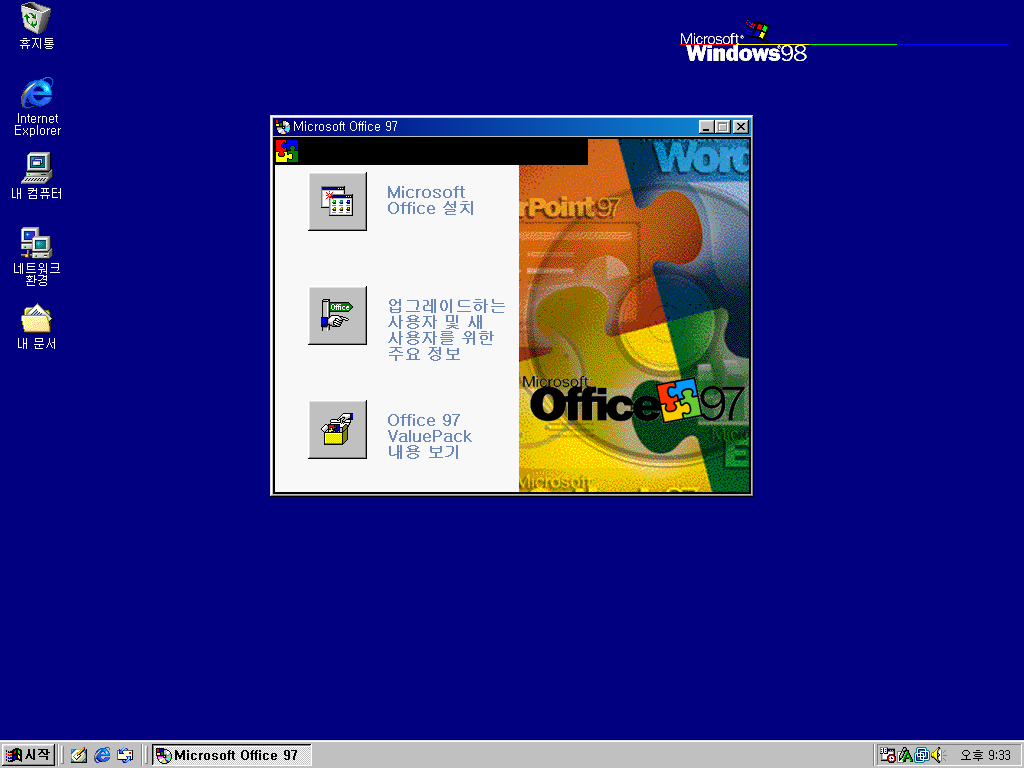Open the 시작 Start menu button
The height and width of the screenshot is (768, 1024).
coord(27,755)
